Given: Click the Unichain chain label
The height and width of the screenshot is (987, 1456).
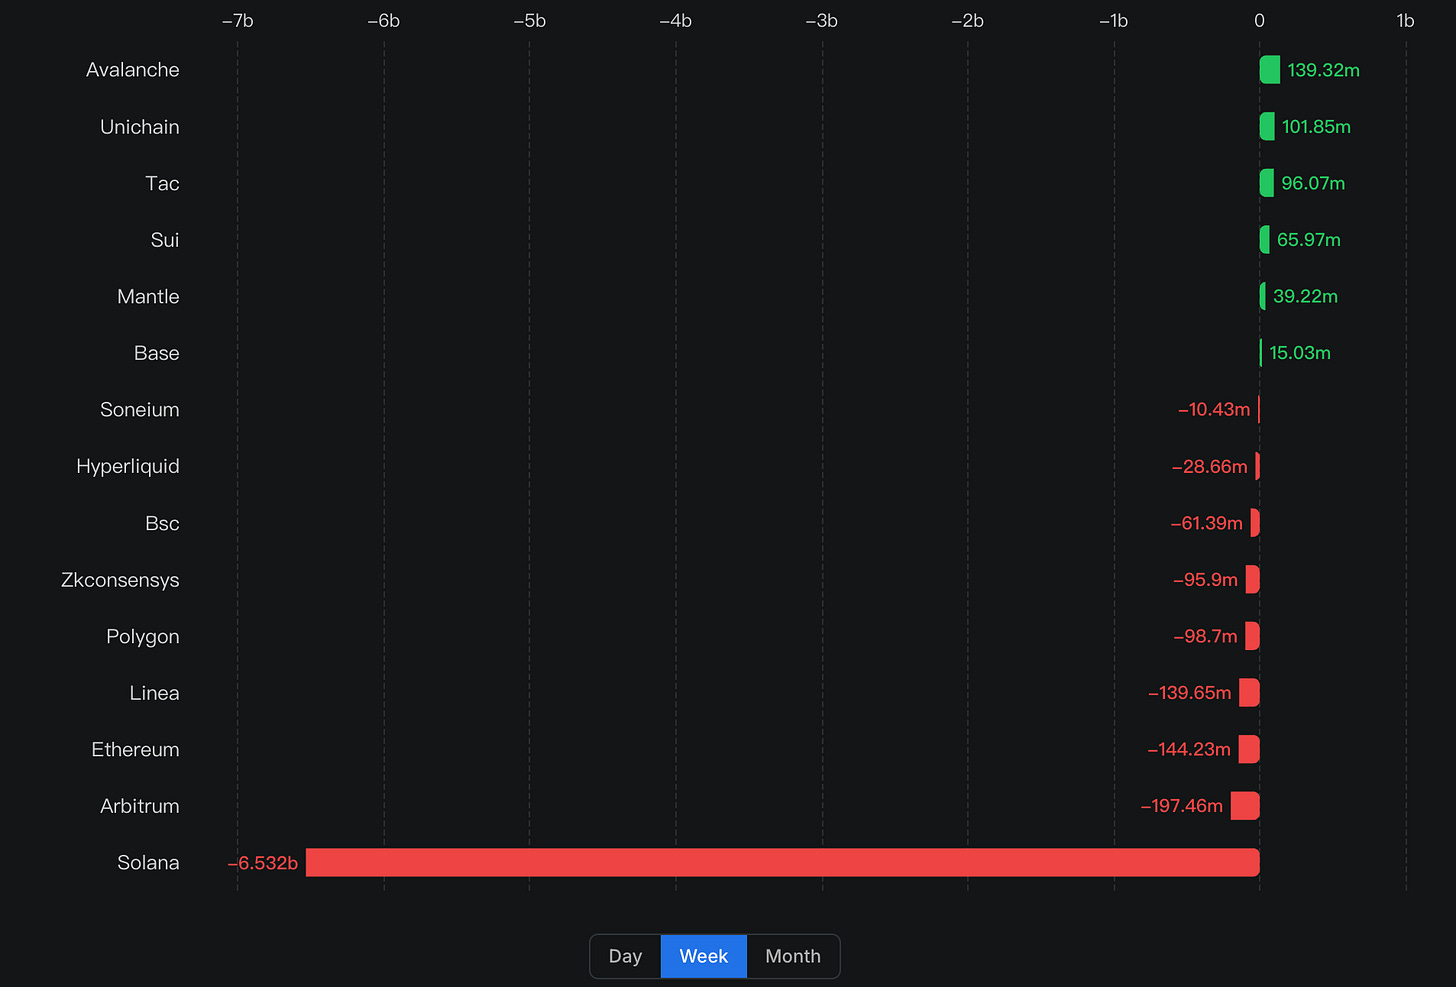Looking at the screenshot, I should tap(140, 127).
